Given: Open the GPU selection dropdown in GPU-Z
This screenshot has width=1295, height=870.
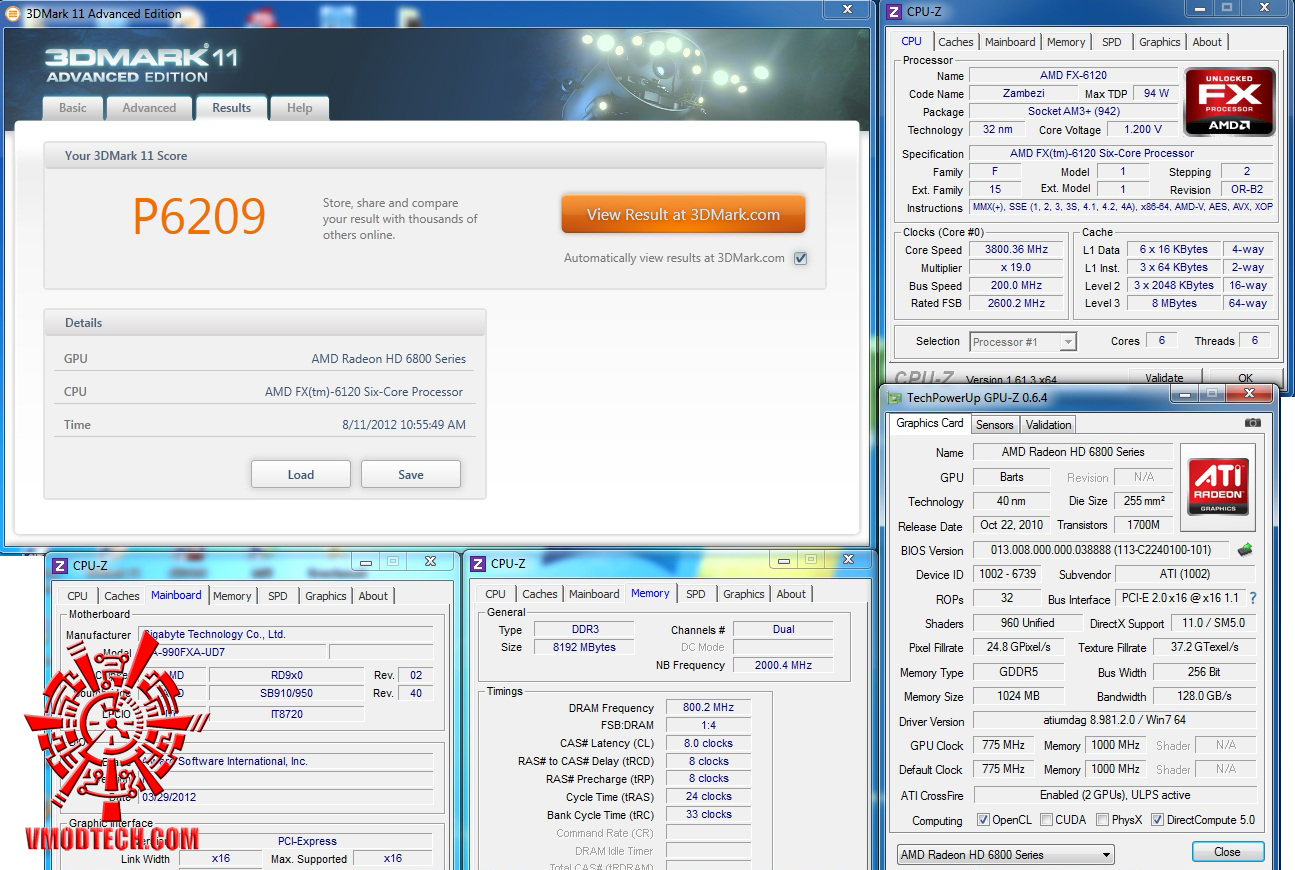Looking at the screenshot, I should pos(1005,855).
